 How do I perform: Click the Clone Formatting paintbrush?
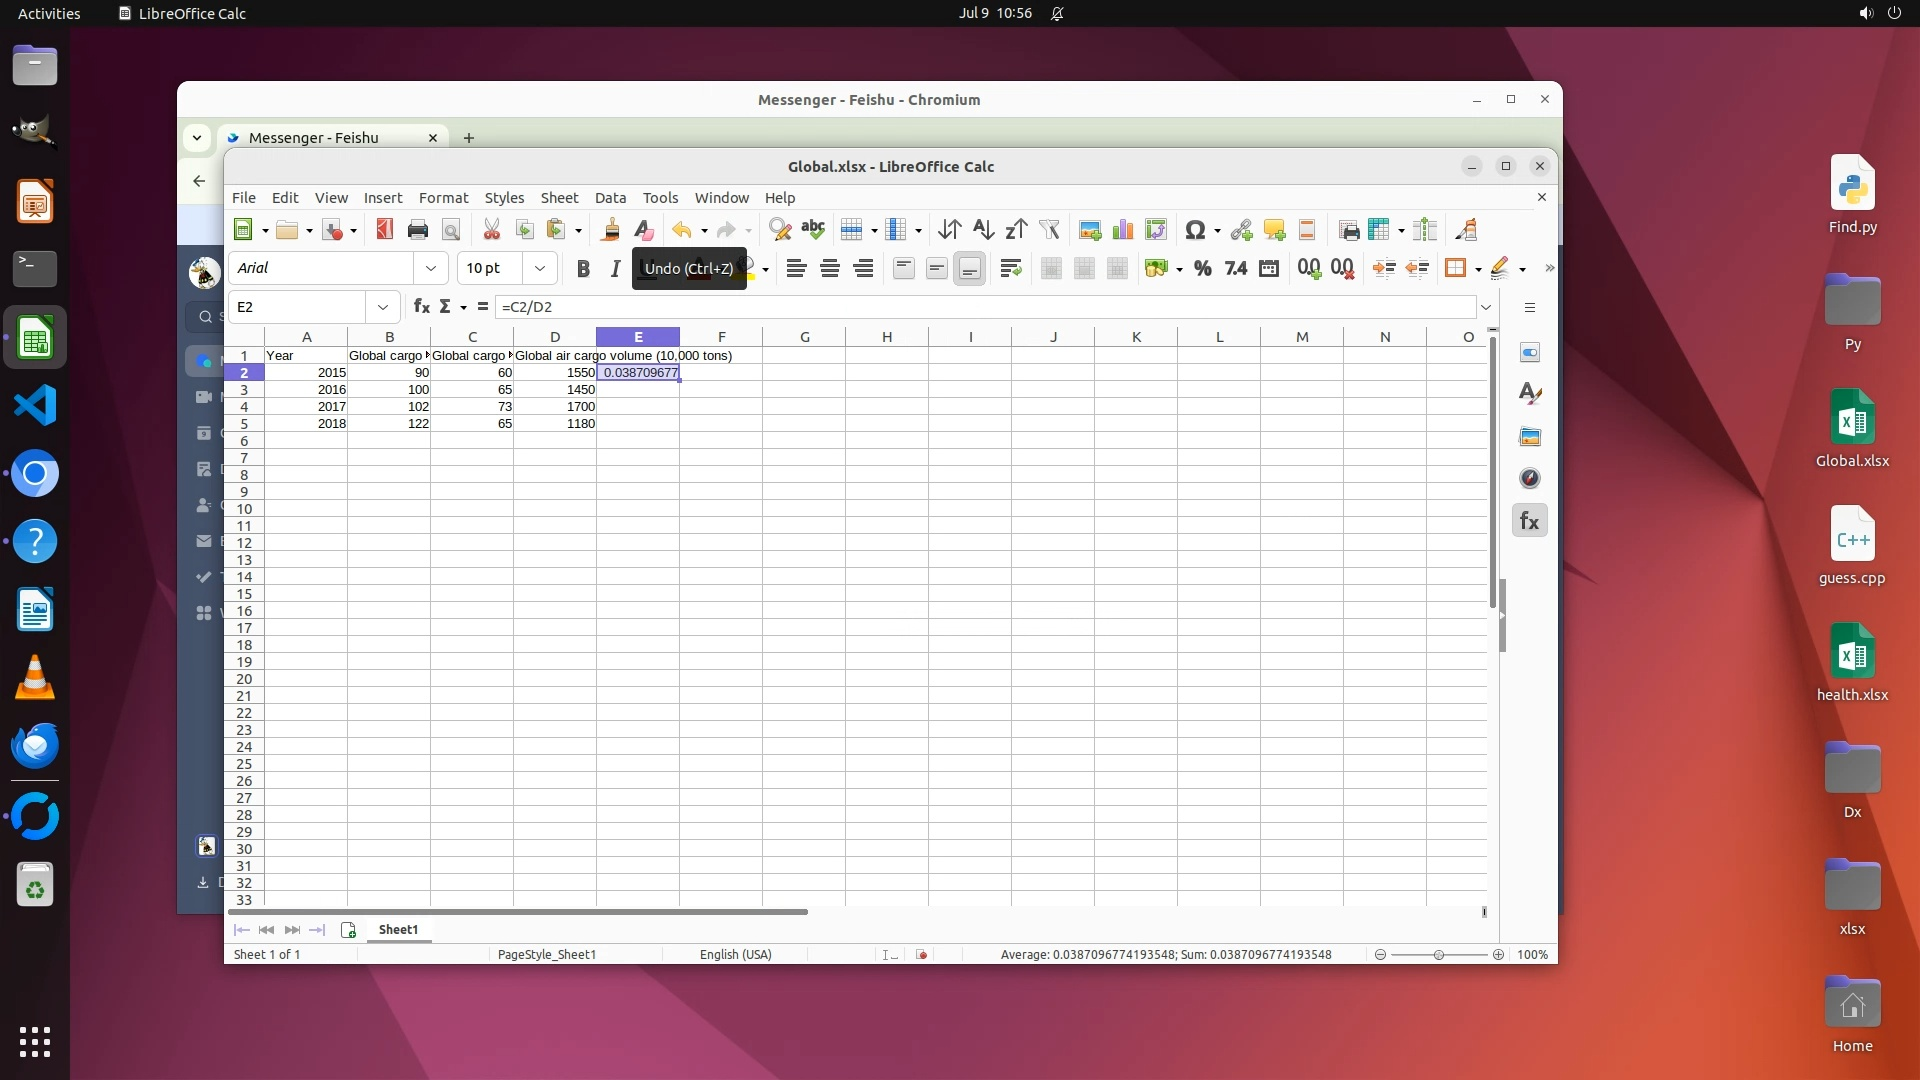coord(610,230)
